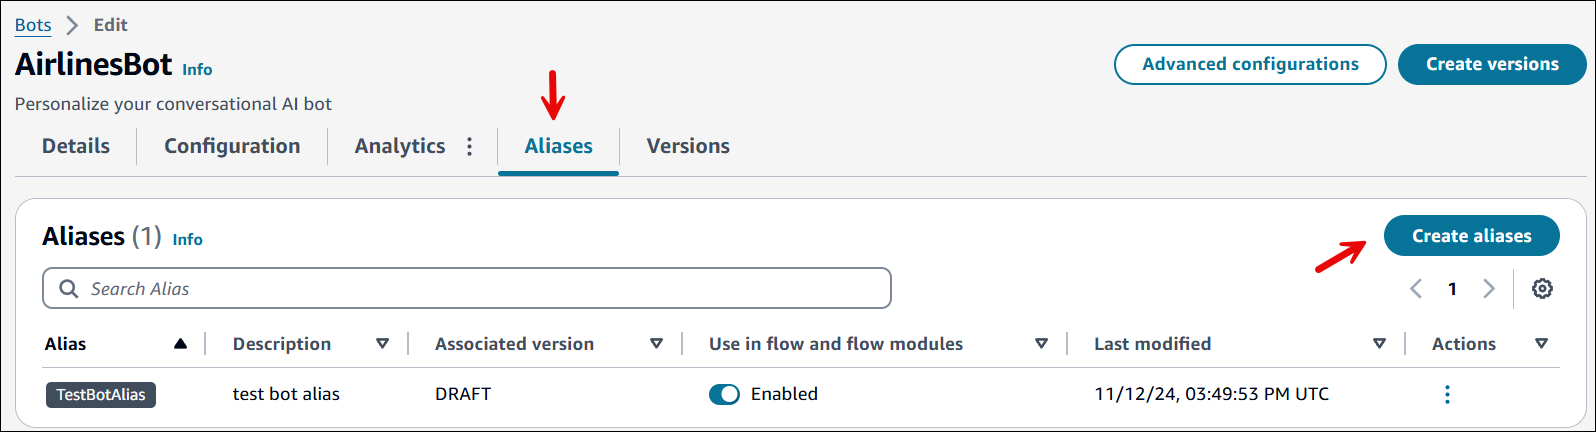Go to previous page arrow
Screen dimensions: 1596x432
tap(1416, 289)
